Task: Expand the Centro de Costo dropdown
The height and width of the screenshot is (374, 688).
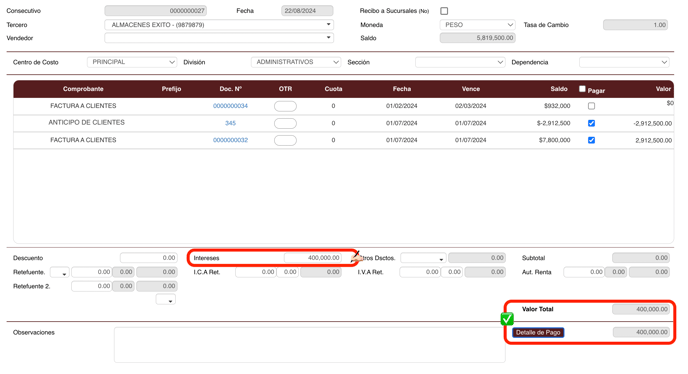Action: (x=132, y=62)
